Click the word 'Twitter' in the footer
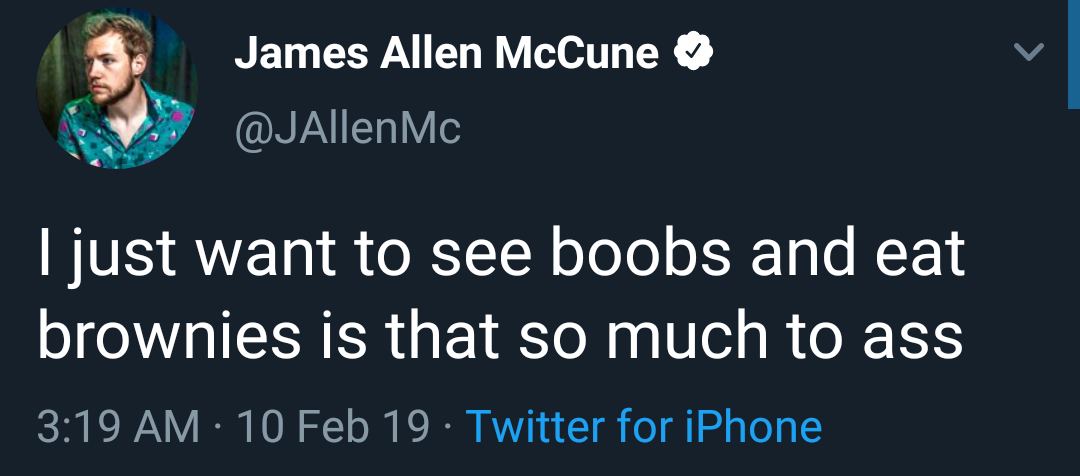1080x476 pixels. pyautogui.click(x=530, y=426)
